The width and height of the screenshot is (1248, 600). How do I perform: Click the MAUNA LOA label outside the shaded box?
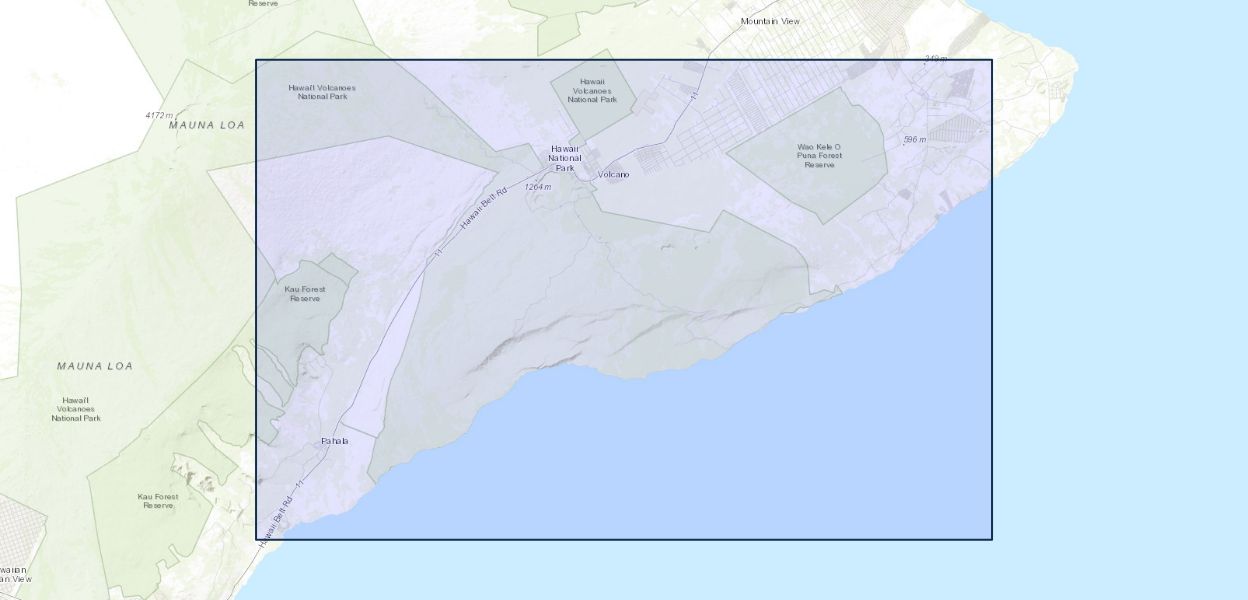click(94, 366)
